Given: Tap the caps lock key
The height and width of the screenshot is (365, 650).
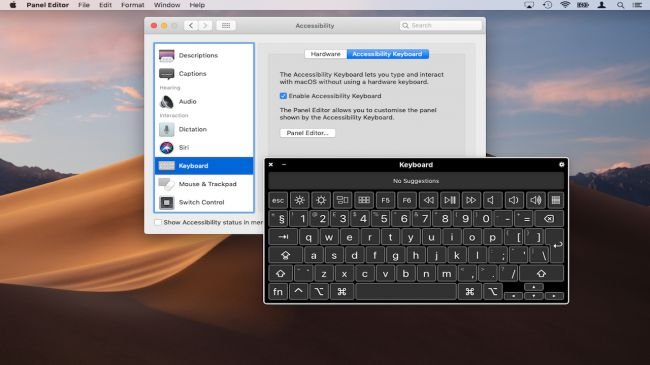Looking at the screenshot, I should click(x=285, y=255).
